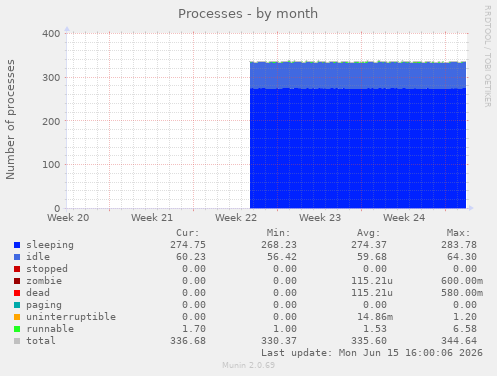
Task: Click the total legend color swatch
Action: tap(17, 341)
